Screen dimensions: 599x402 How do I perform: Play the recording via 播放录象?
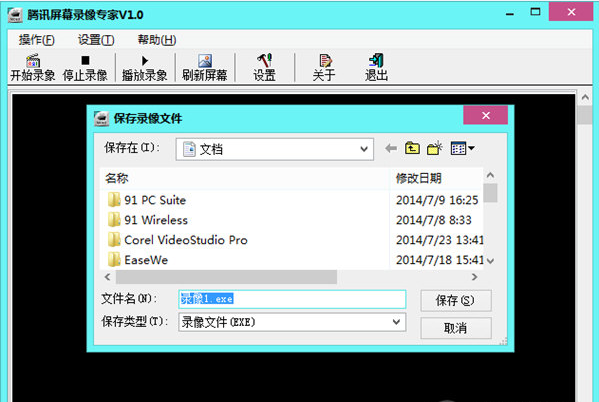pos(145,68)
